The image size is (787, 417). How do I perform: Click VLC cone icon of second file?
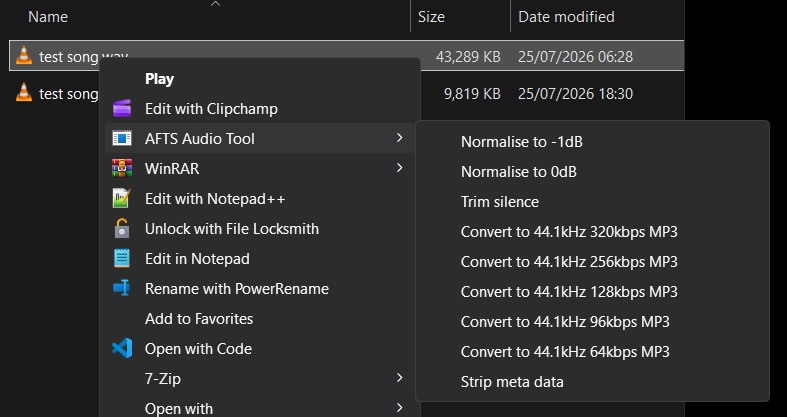[24, 93]
